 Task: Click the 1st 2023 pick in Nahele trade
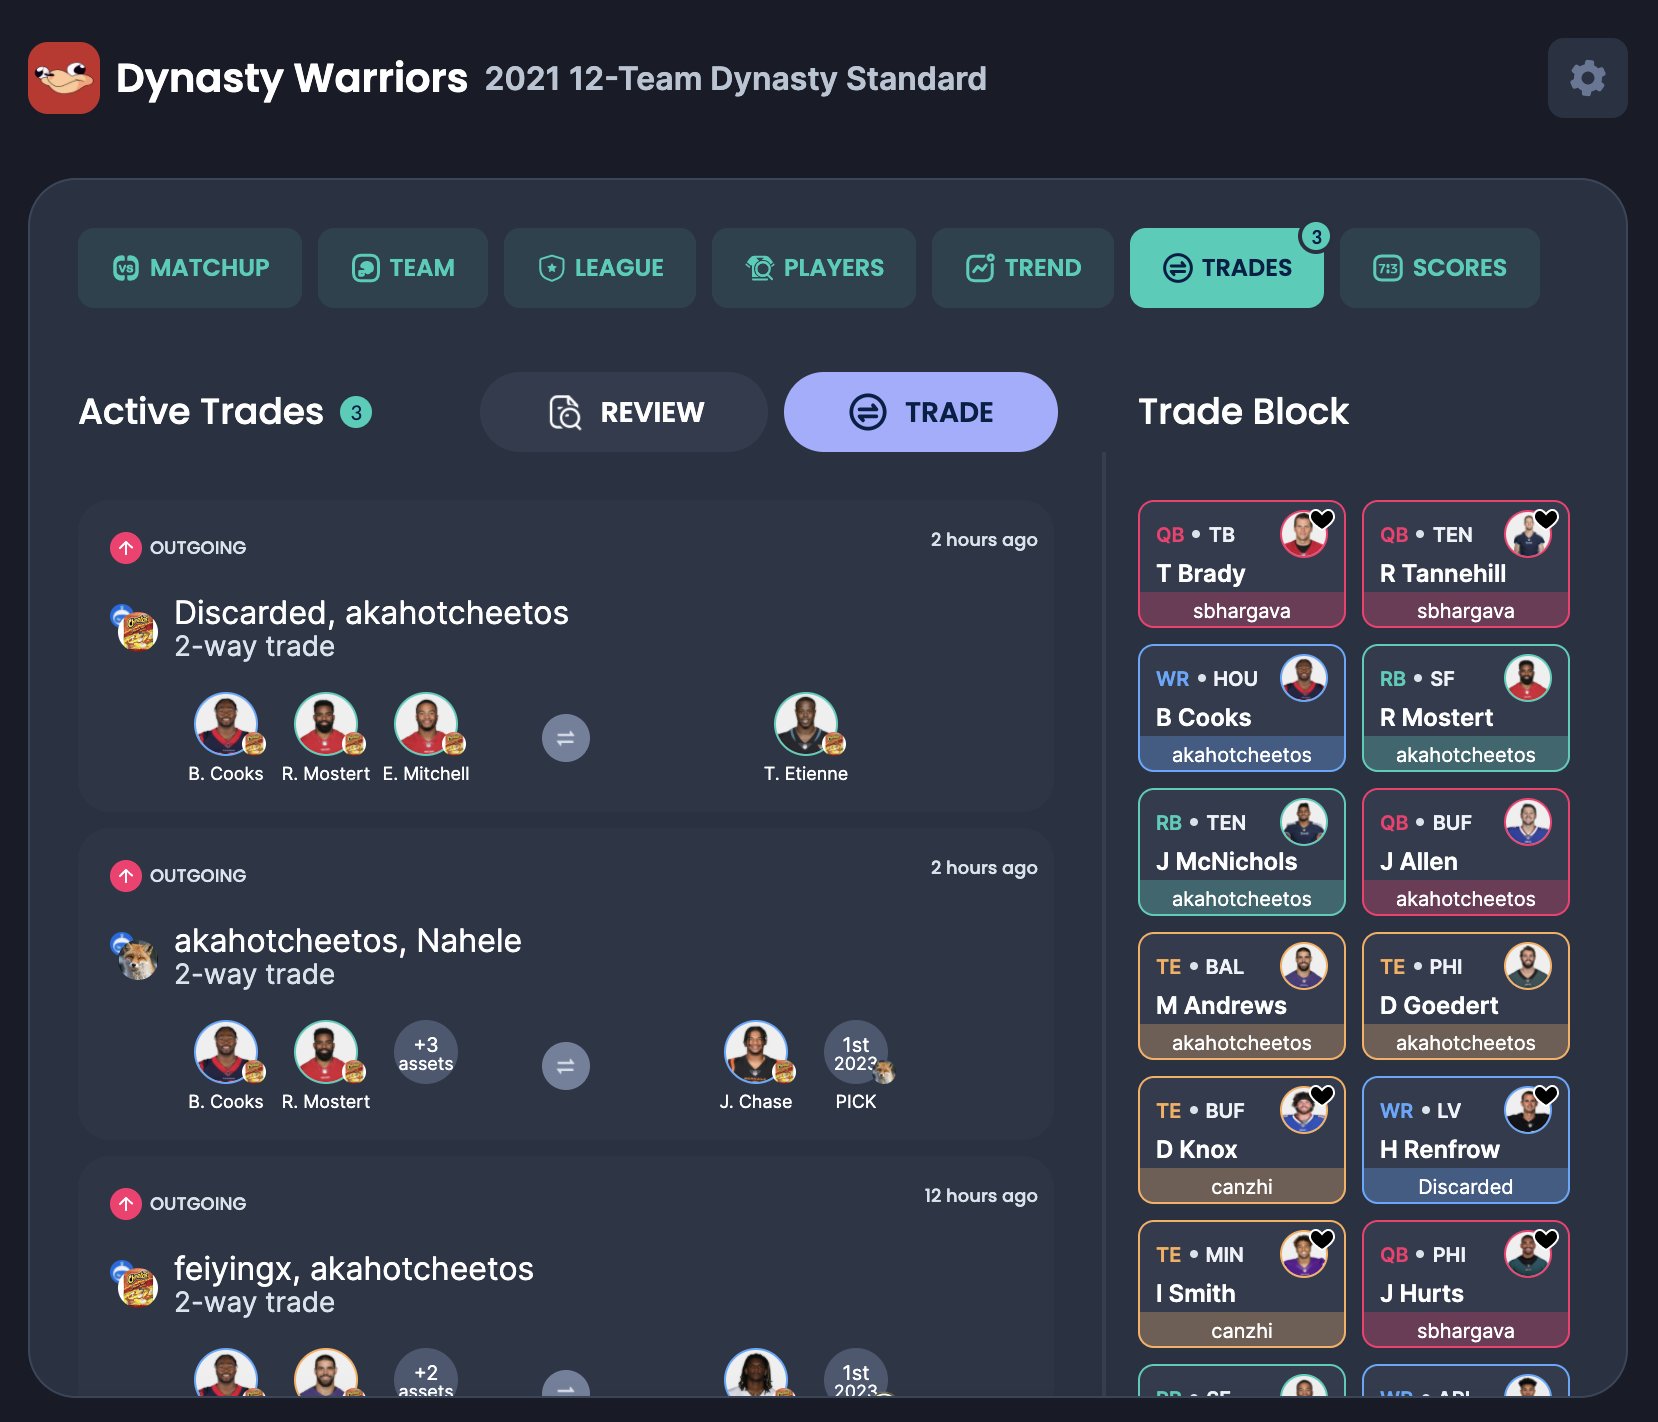coord(856,1052)
